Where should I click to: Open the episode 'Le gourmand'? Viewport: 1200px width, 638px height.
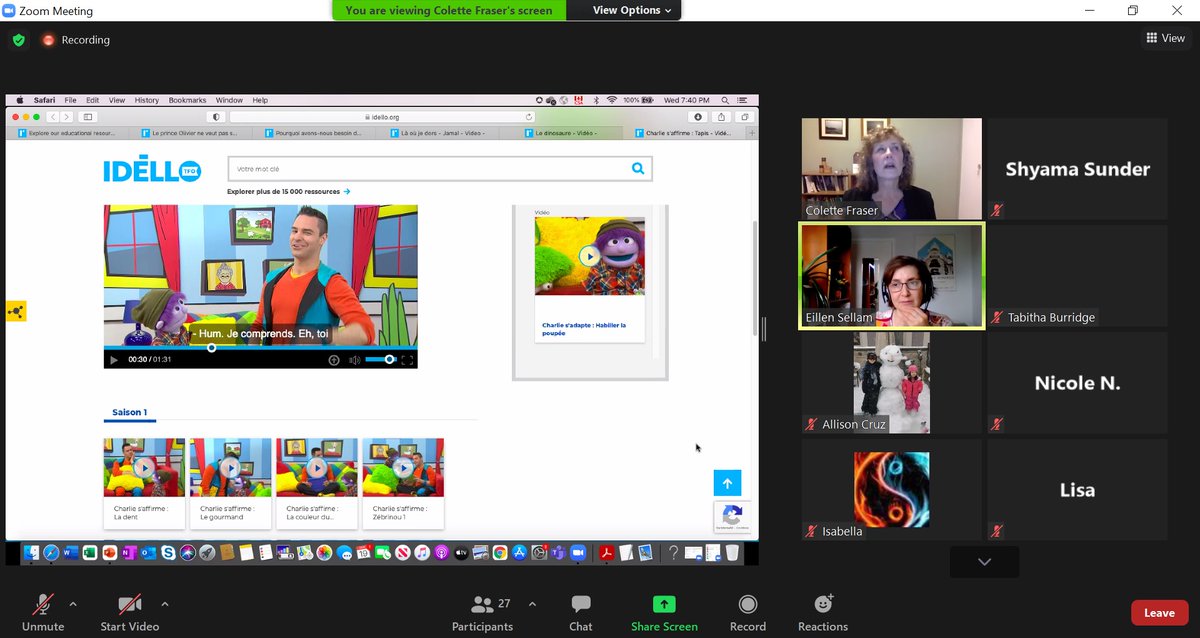tap(230, 483)
